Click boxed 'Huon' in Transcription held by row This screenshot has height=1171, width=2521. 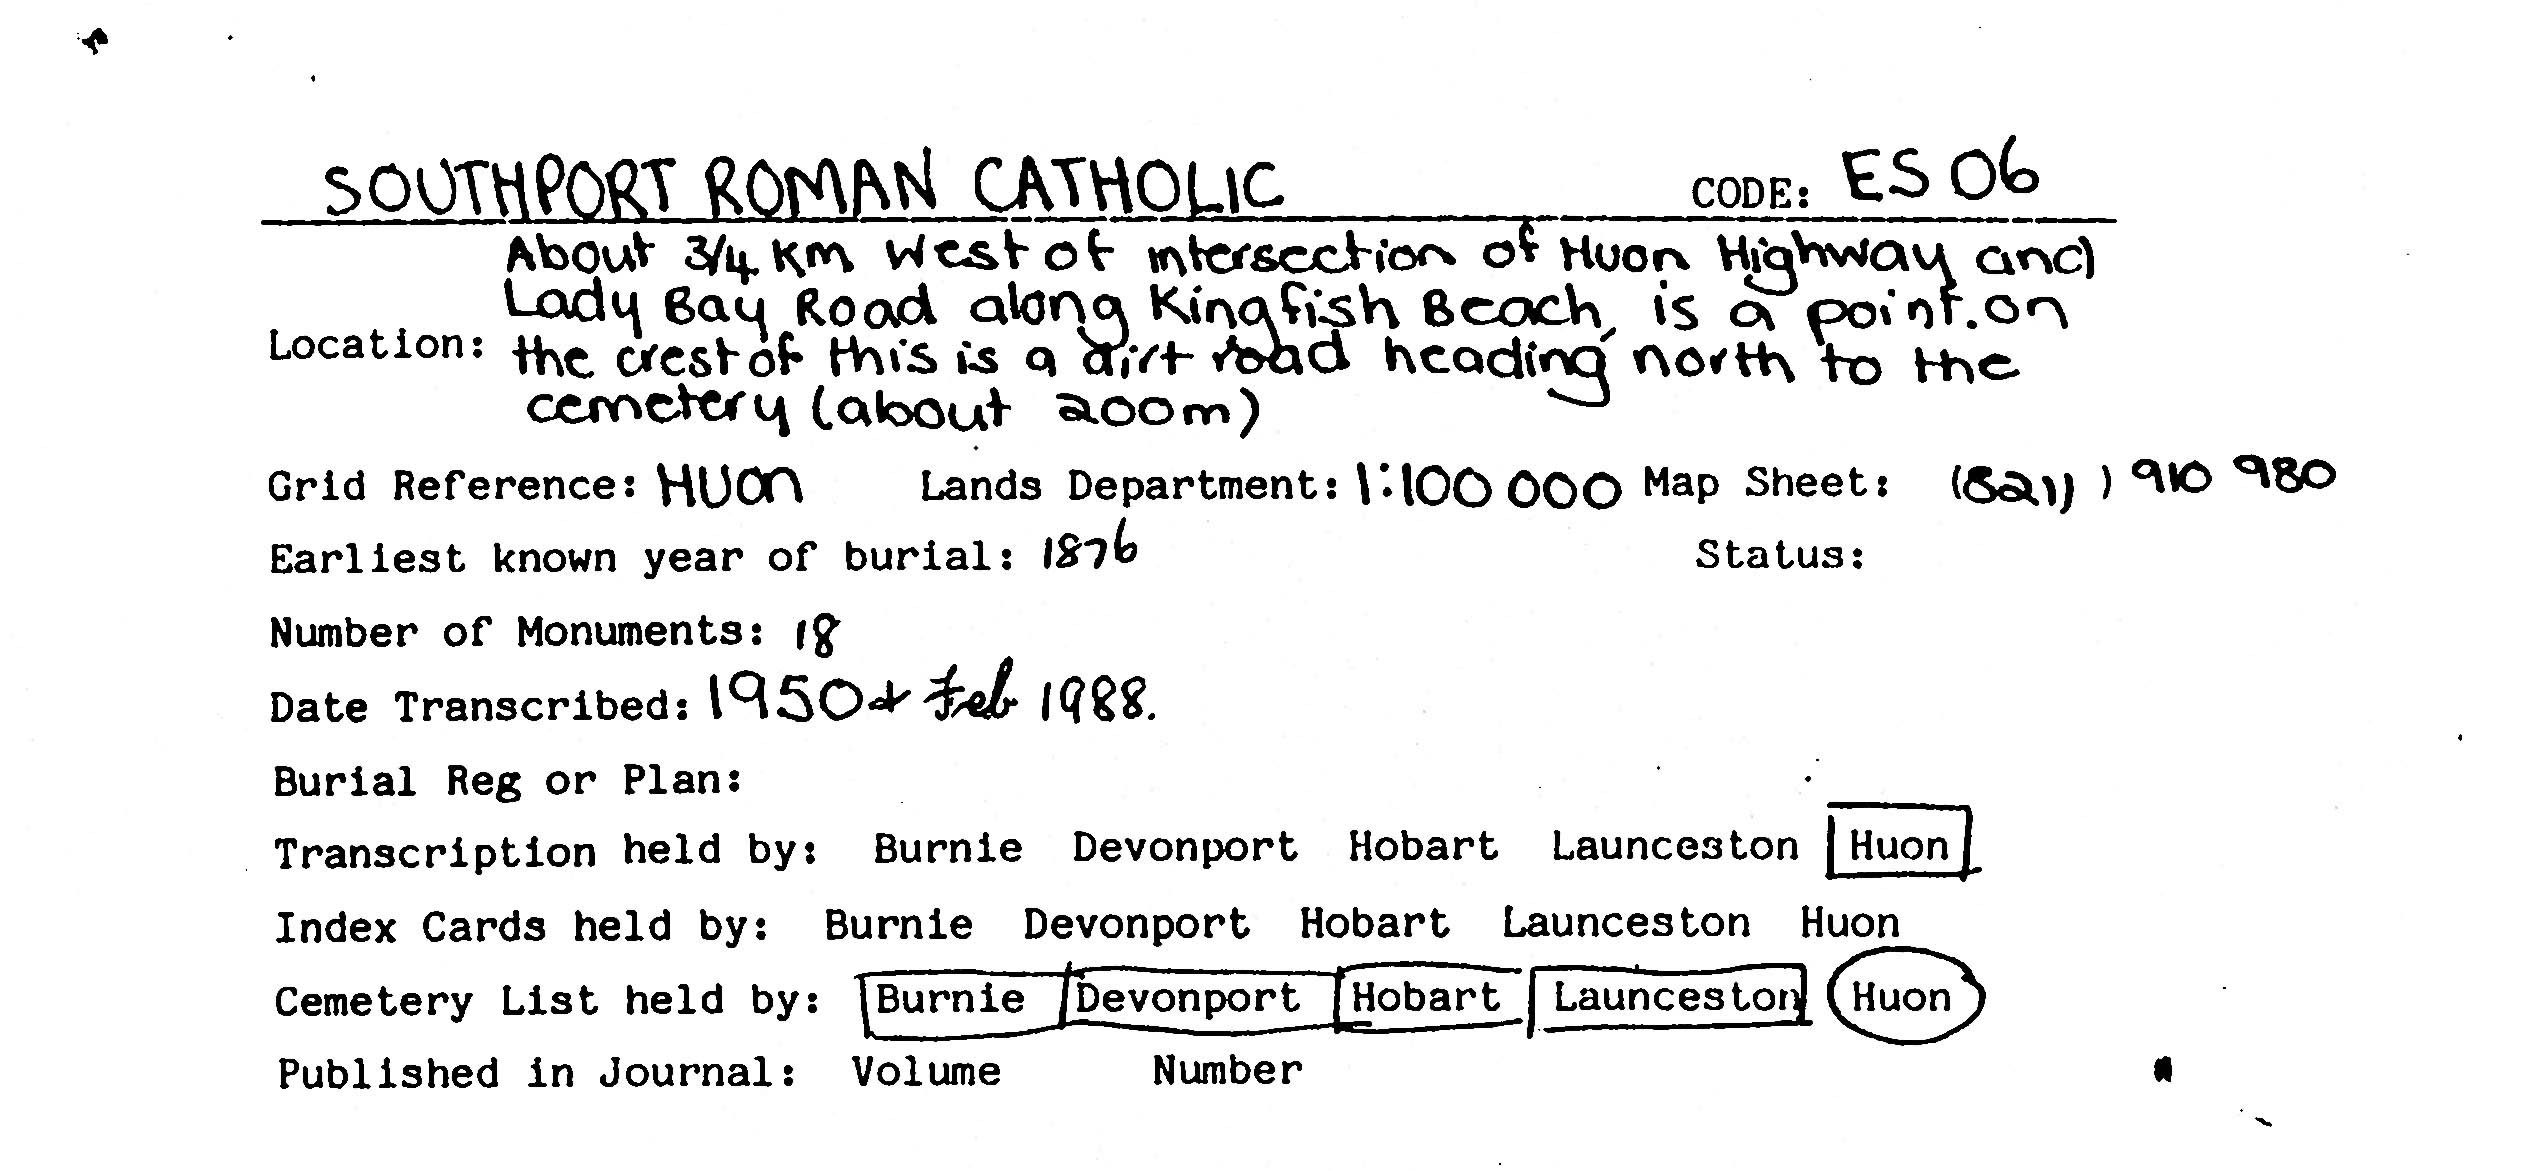pyautogui.click(x=1902, y=844)
